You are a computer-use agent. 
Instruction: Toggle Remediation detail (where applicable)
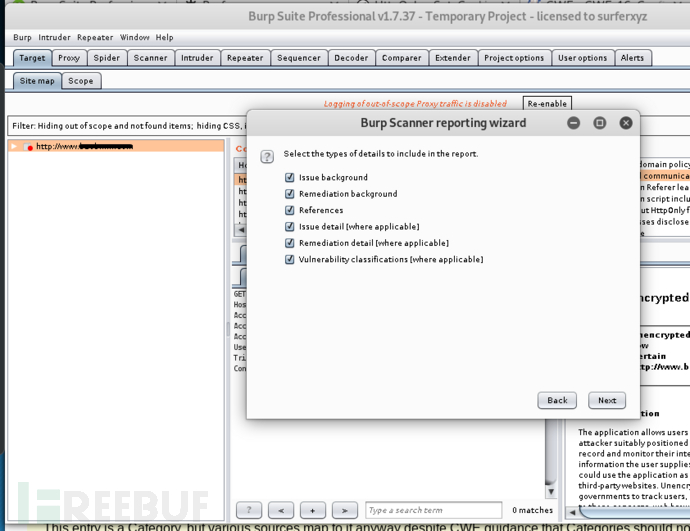pyautogui.click(x=289, y=243)
